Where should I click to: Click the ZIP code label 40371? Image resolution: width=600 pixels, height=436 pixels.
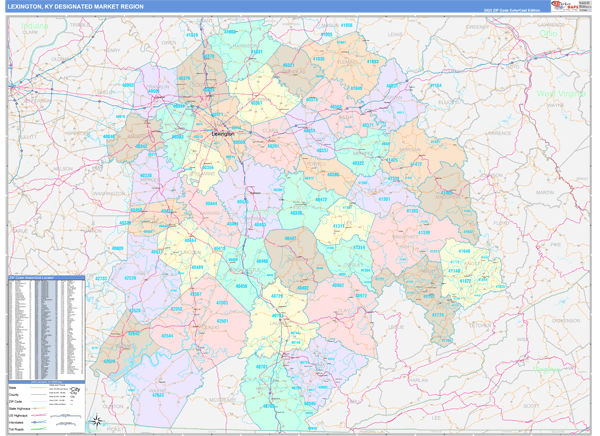tap(368, 125)
